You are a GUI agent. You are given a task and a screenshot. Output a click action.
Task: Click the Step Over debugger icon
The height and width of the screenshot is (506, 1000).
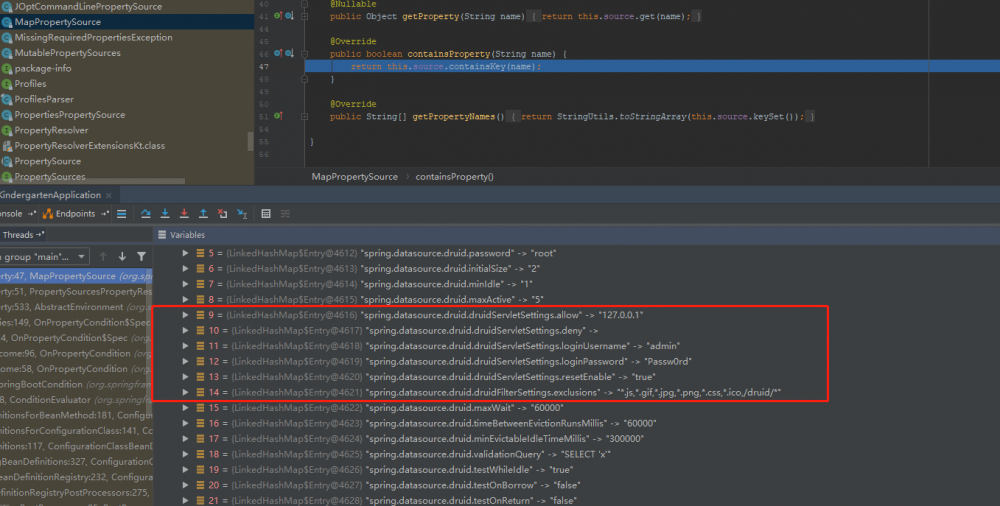click(x=145, y=213)
